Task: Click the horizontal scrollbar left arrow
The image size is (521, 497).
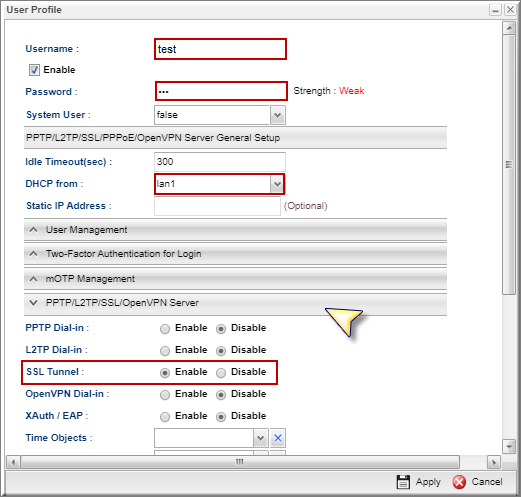Action: (13, 462)
